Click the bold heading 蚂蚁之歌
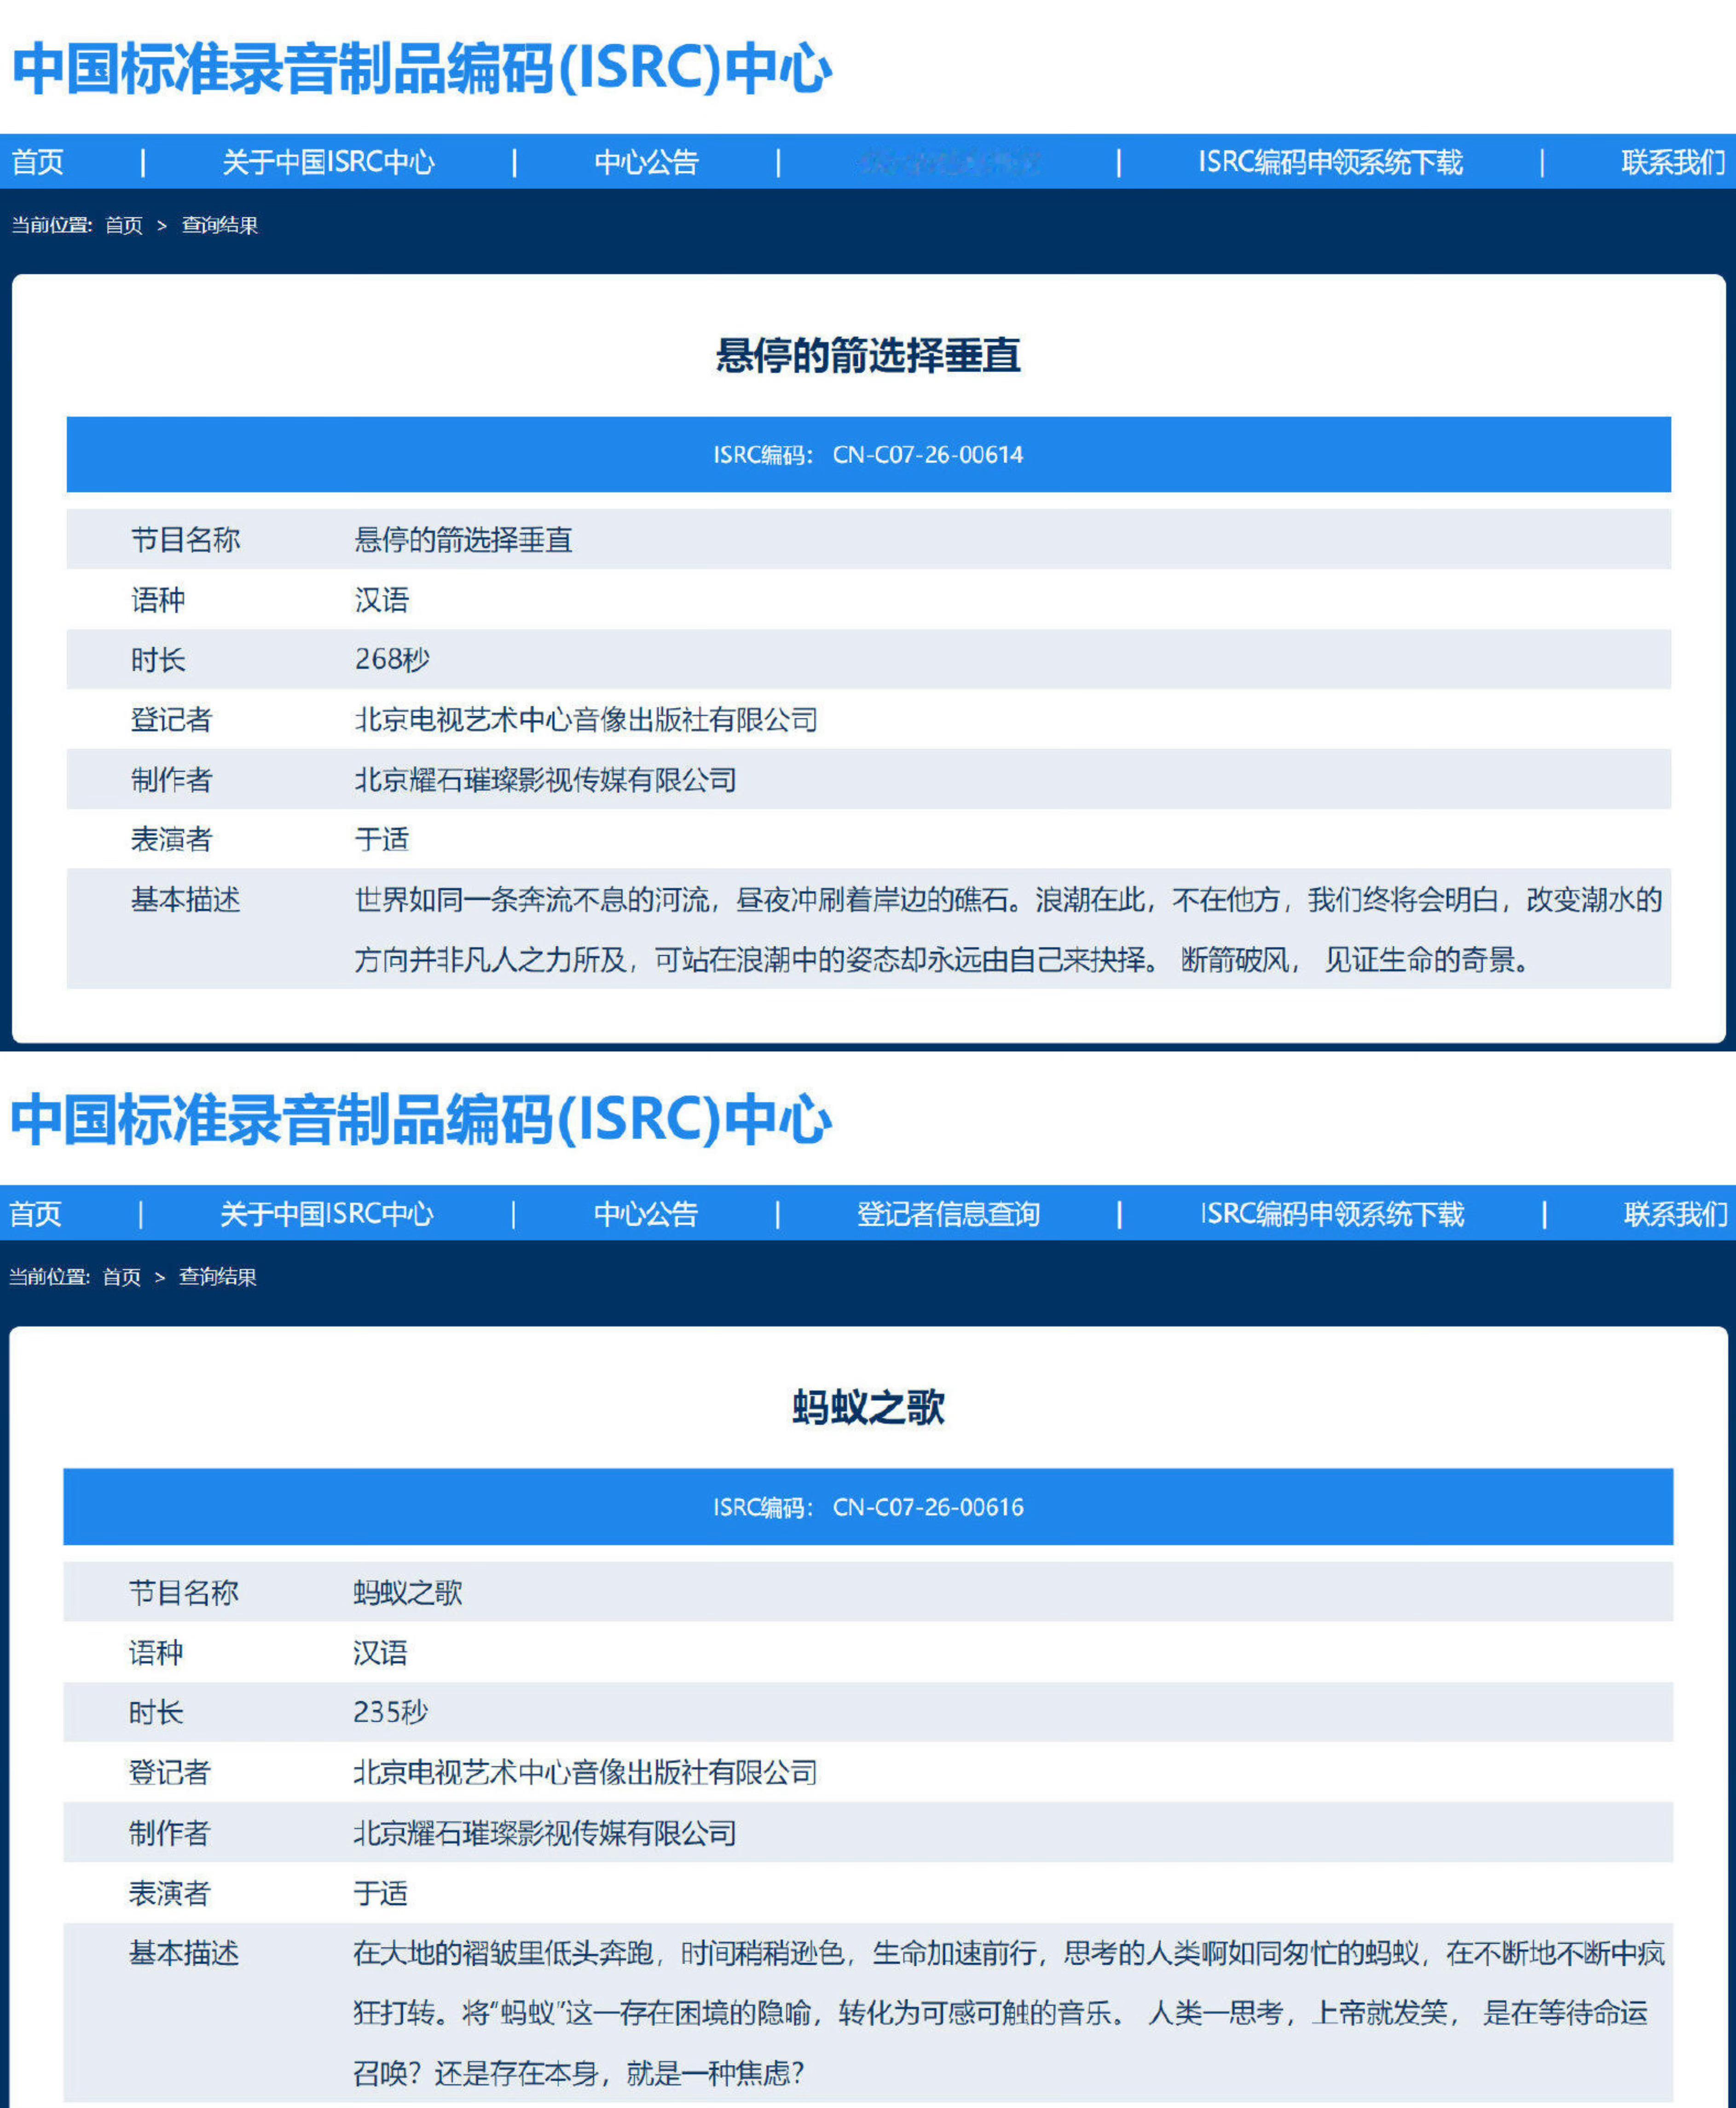The height and width of the screenshot is (2108, 1736). [x=868, y=1408]
